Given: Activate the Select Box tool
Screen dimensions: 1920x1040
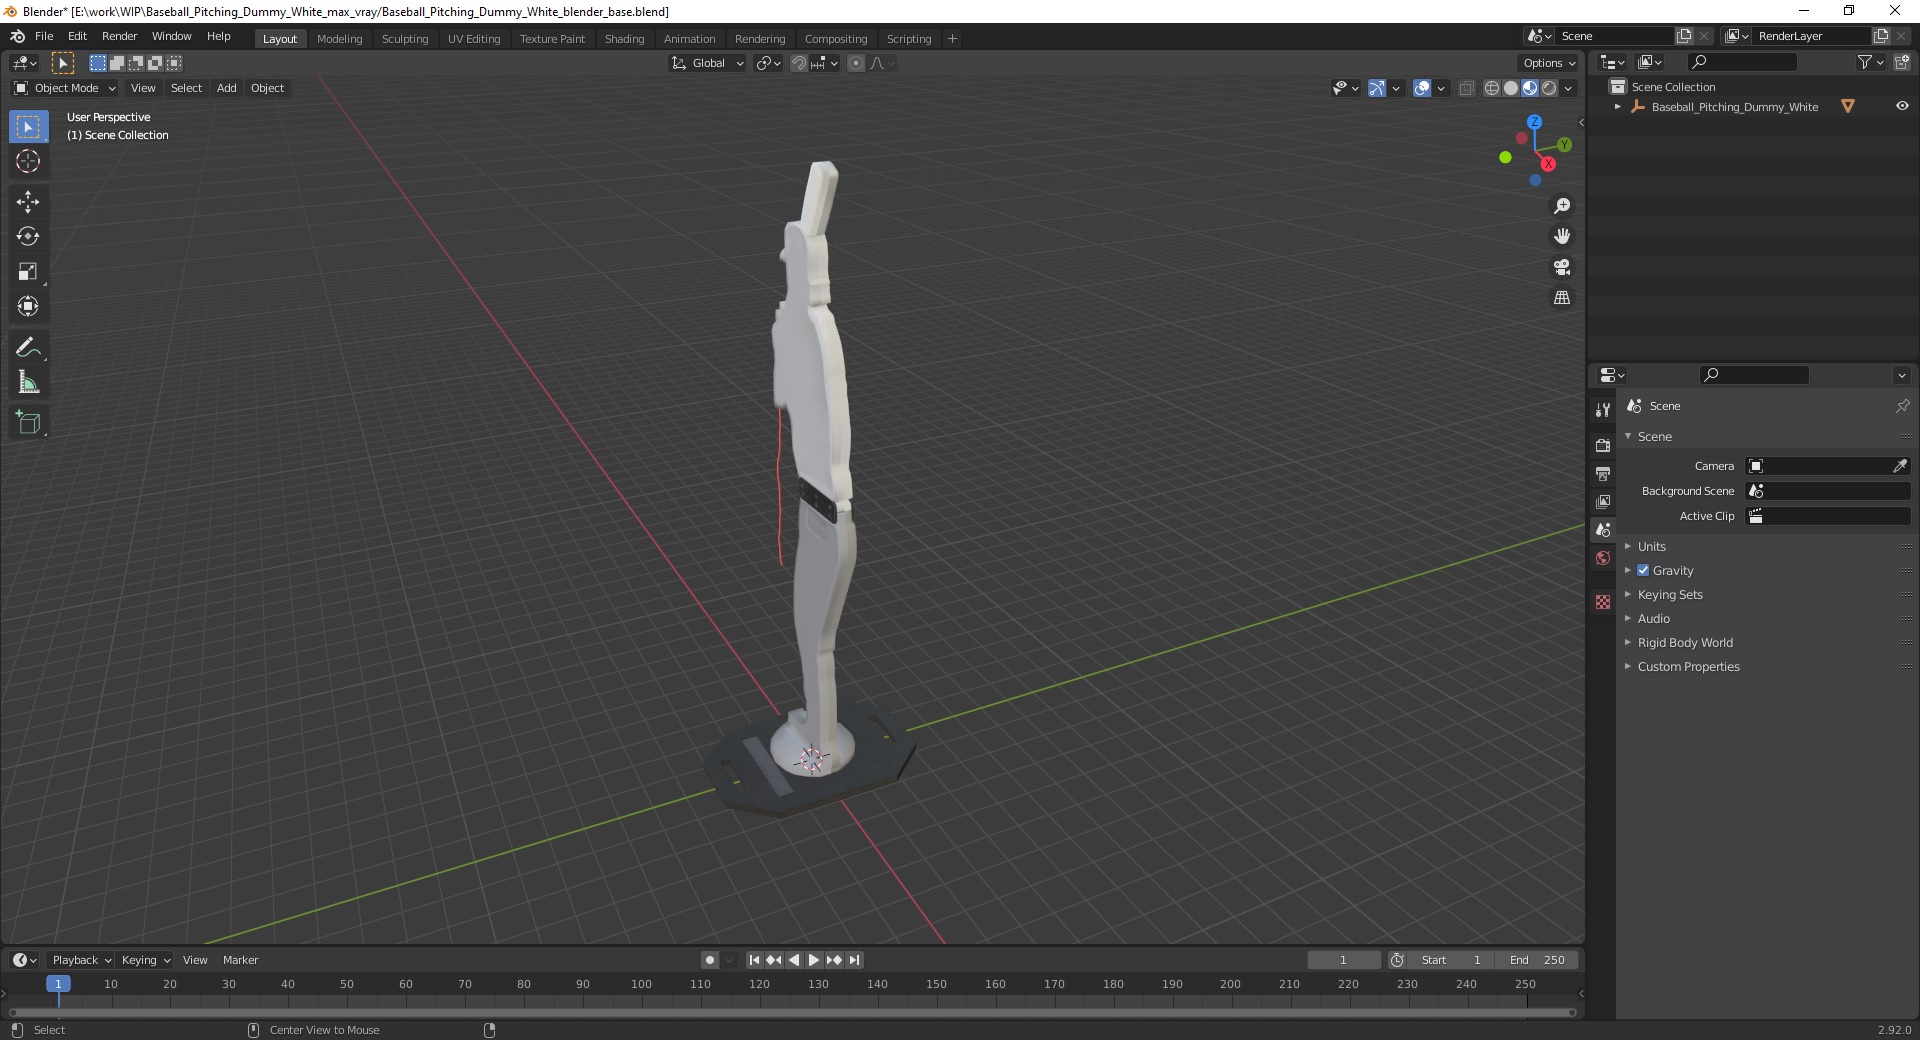Looking at the screenshot, I should point(28,127).
